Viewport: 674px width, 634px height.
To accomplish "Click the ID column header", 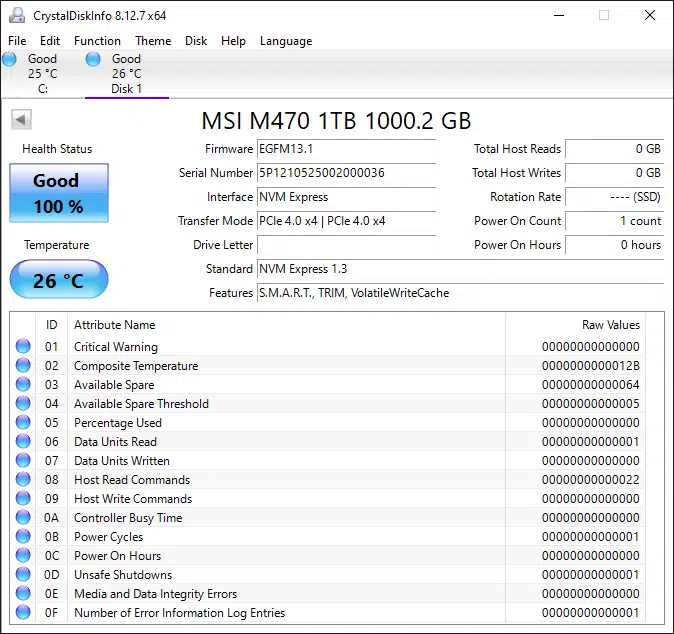I will coord(52,325).
